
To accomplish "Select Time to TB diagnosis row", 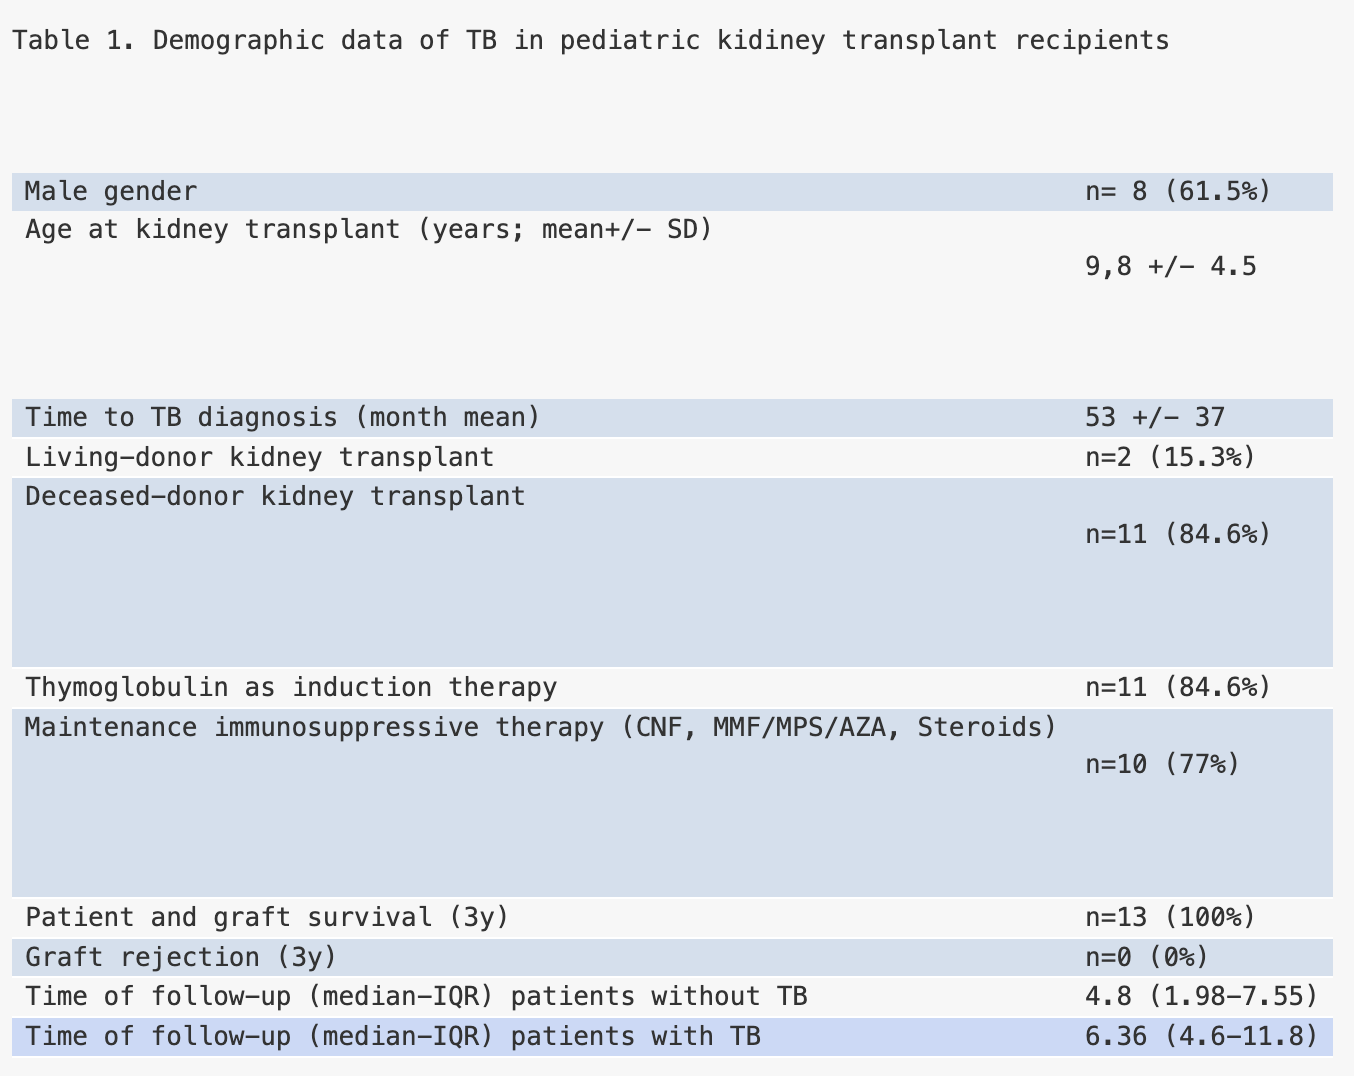I will [x=672, y=418].
